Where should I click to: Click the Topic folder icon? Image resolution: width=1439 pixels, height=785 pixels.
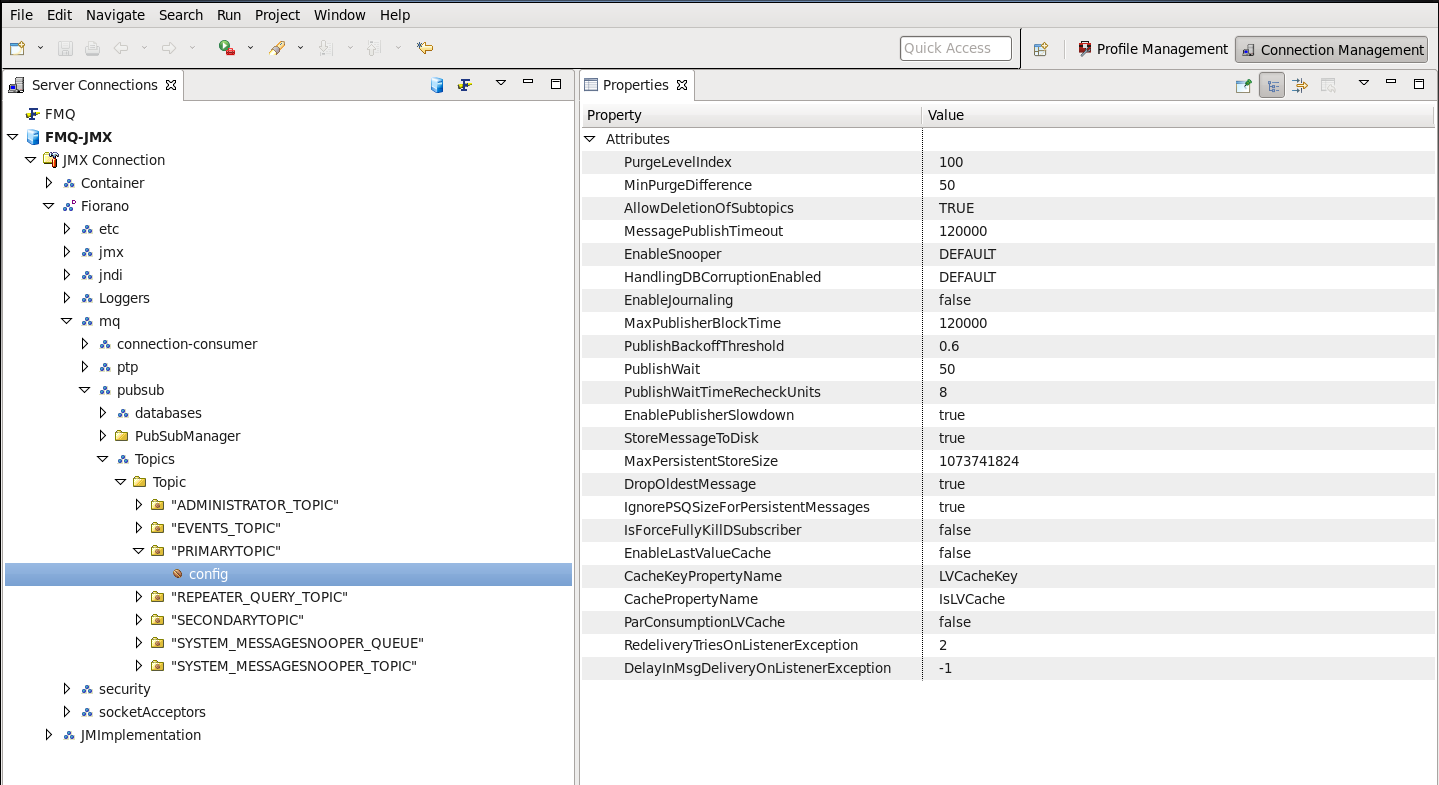click(141, 482)
